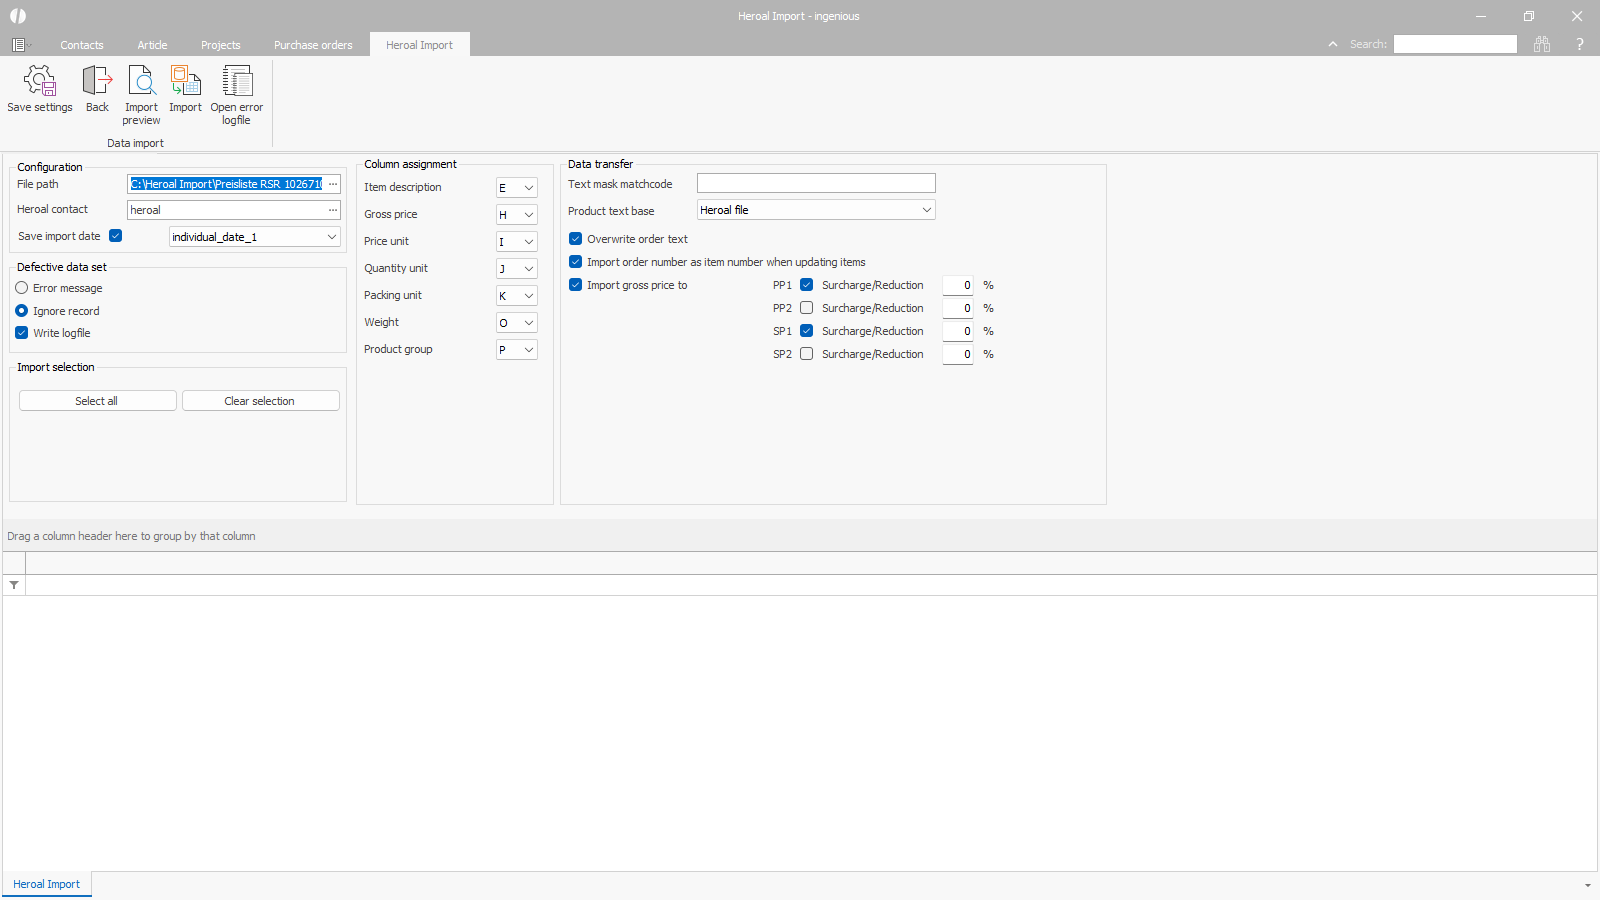The height and width of the screenshot is (900, 1600).
Task: Expand the Product text base dropdown
Action: pyautogui.click(x=926, y=210)
